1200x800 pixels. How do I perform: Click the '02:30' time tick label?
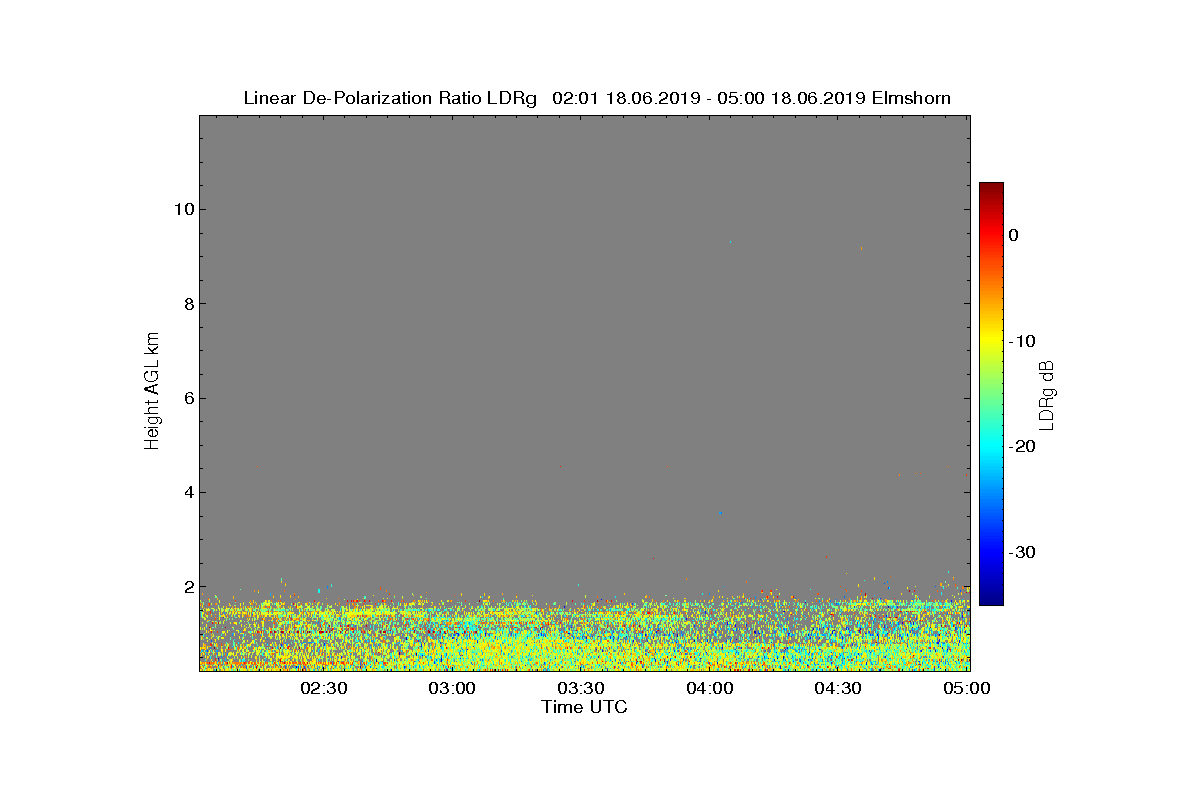323,688
